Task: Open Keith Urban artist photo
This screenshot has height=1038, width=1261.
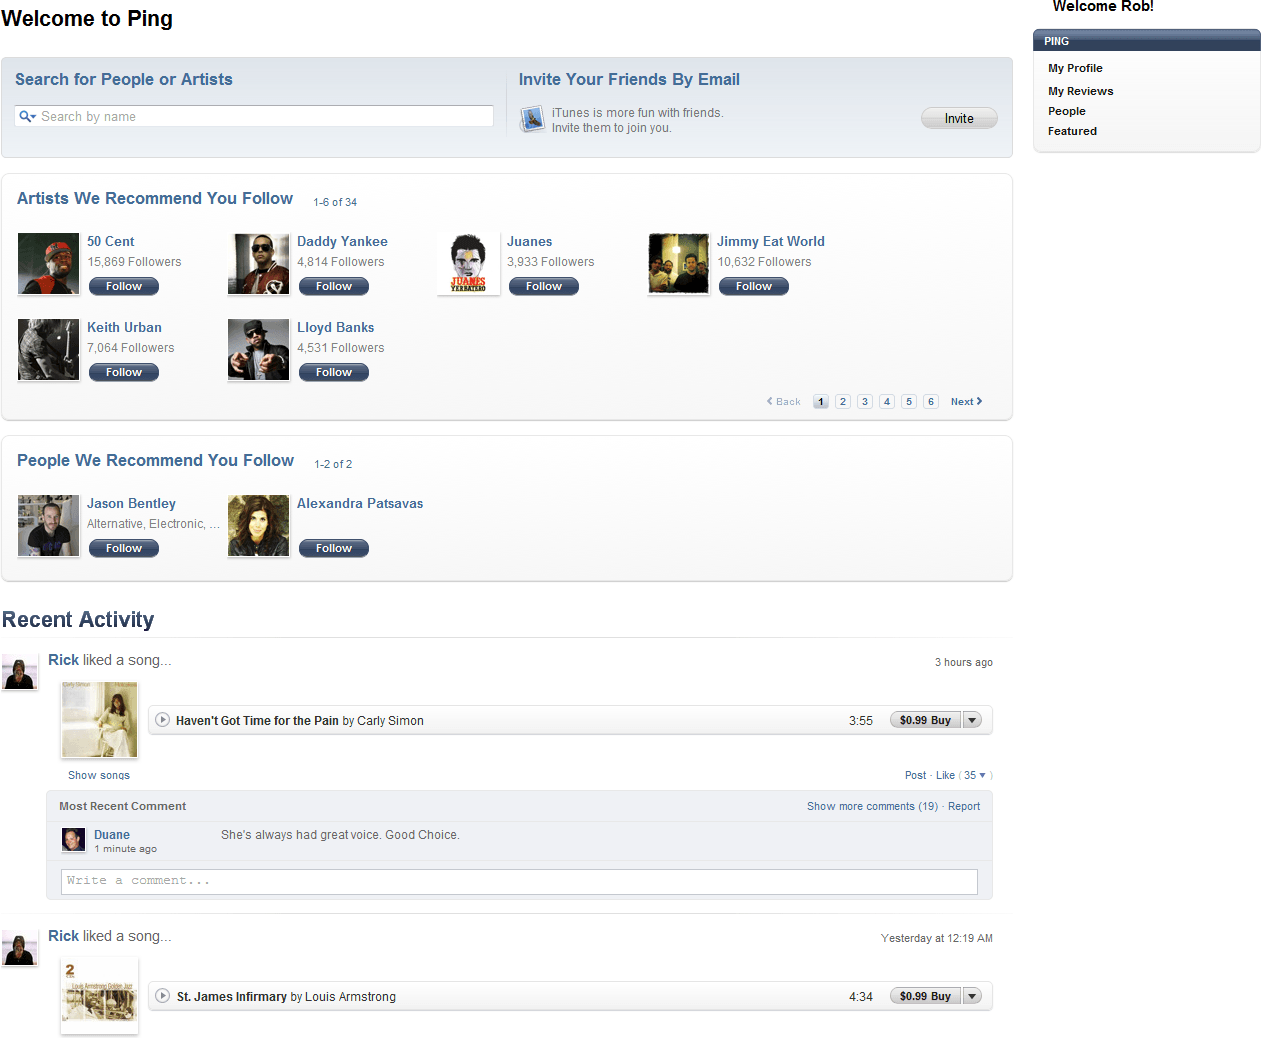Action: (x=48, y=350)
